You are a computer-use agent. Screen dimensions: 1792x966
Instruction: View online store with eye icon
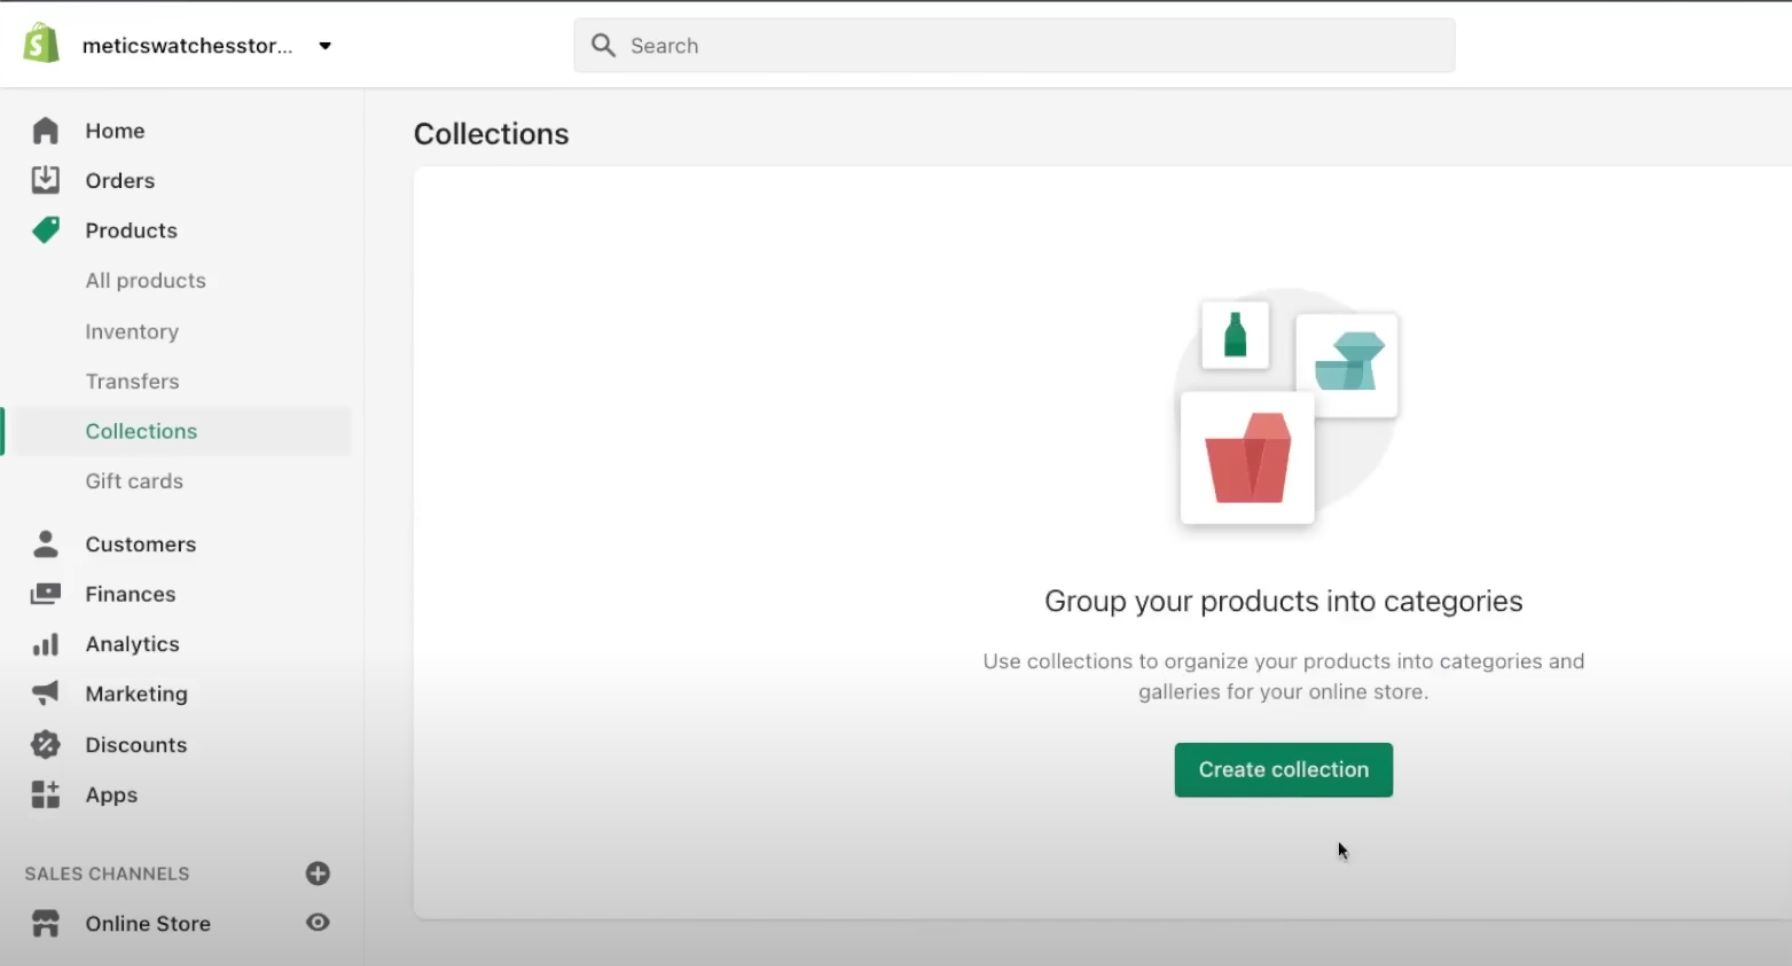point(318,922)
